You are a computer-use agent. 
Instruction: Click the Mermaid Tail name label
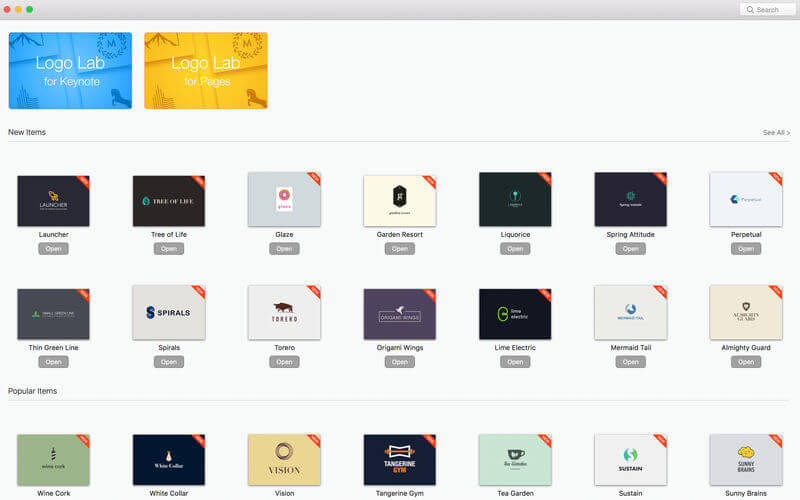[631, 348]
